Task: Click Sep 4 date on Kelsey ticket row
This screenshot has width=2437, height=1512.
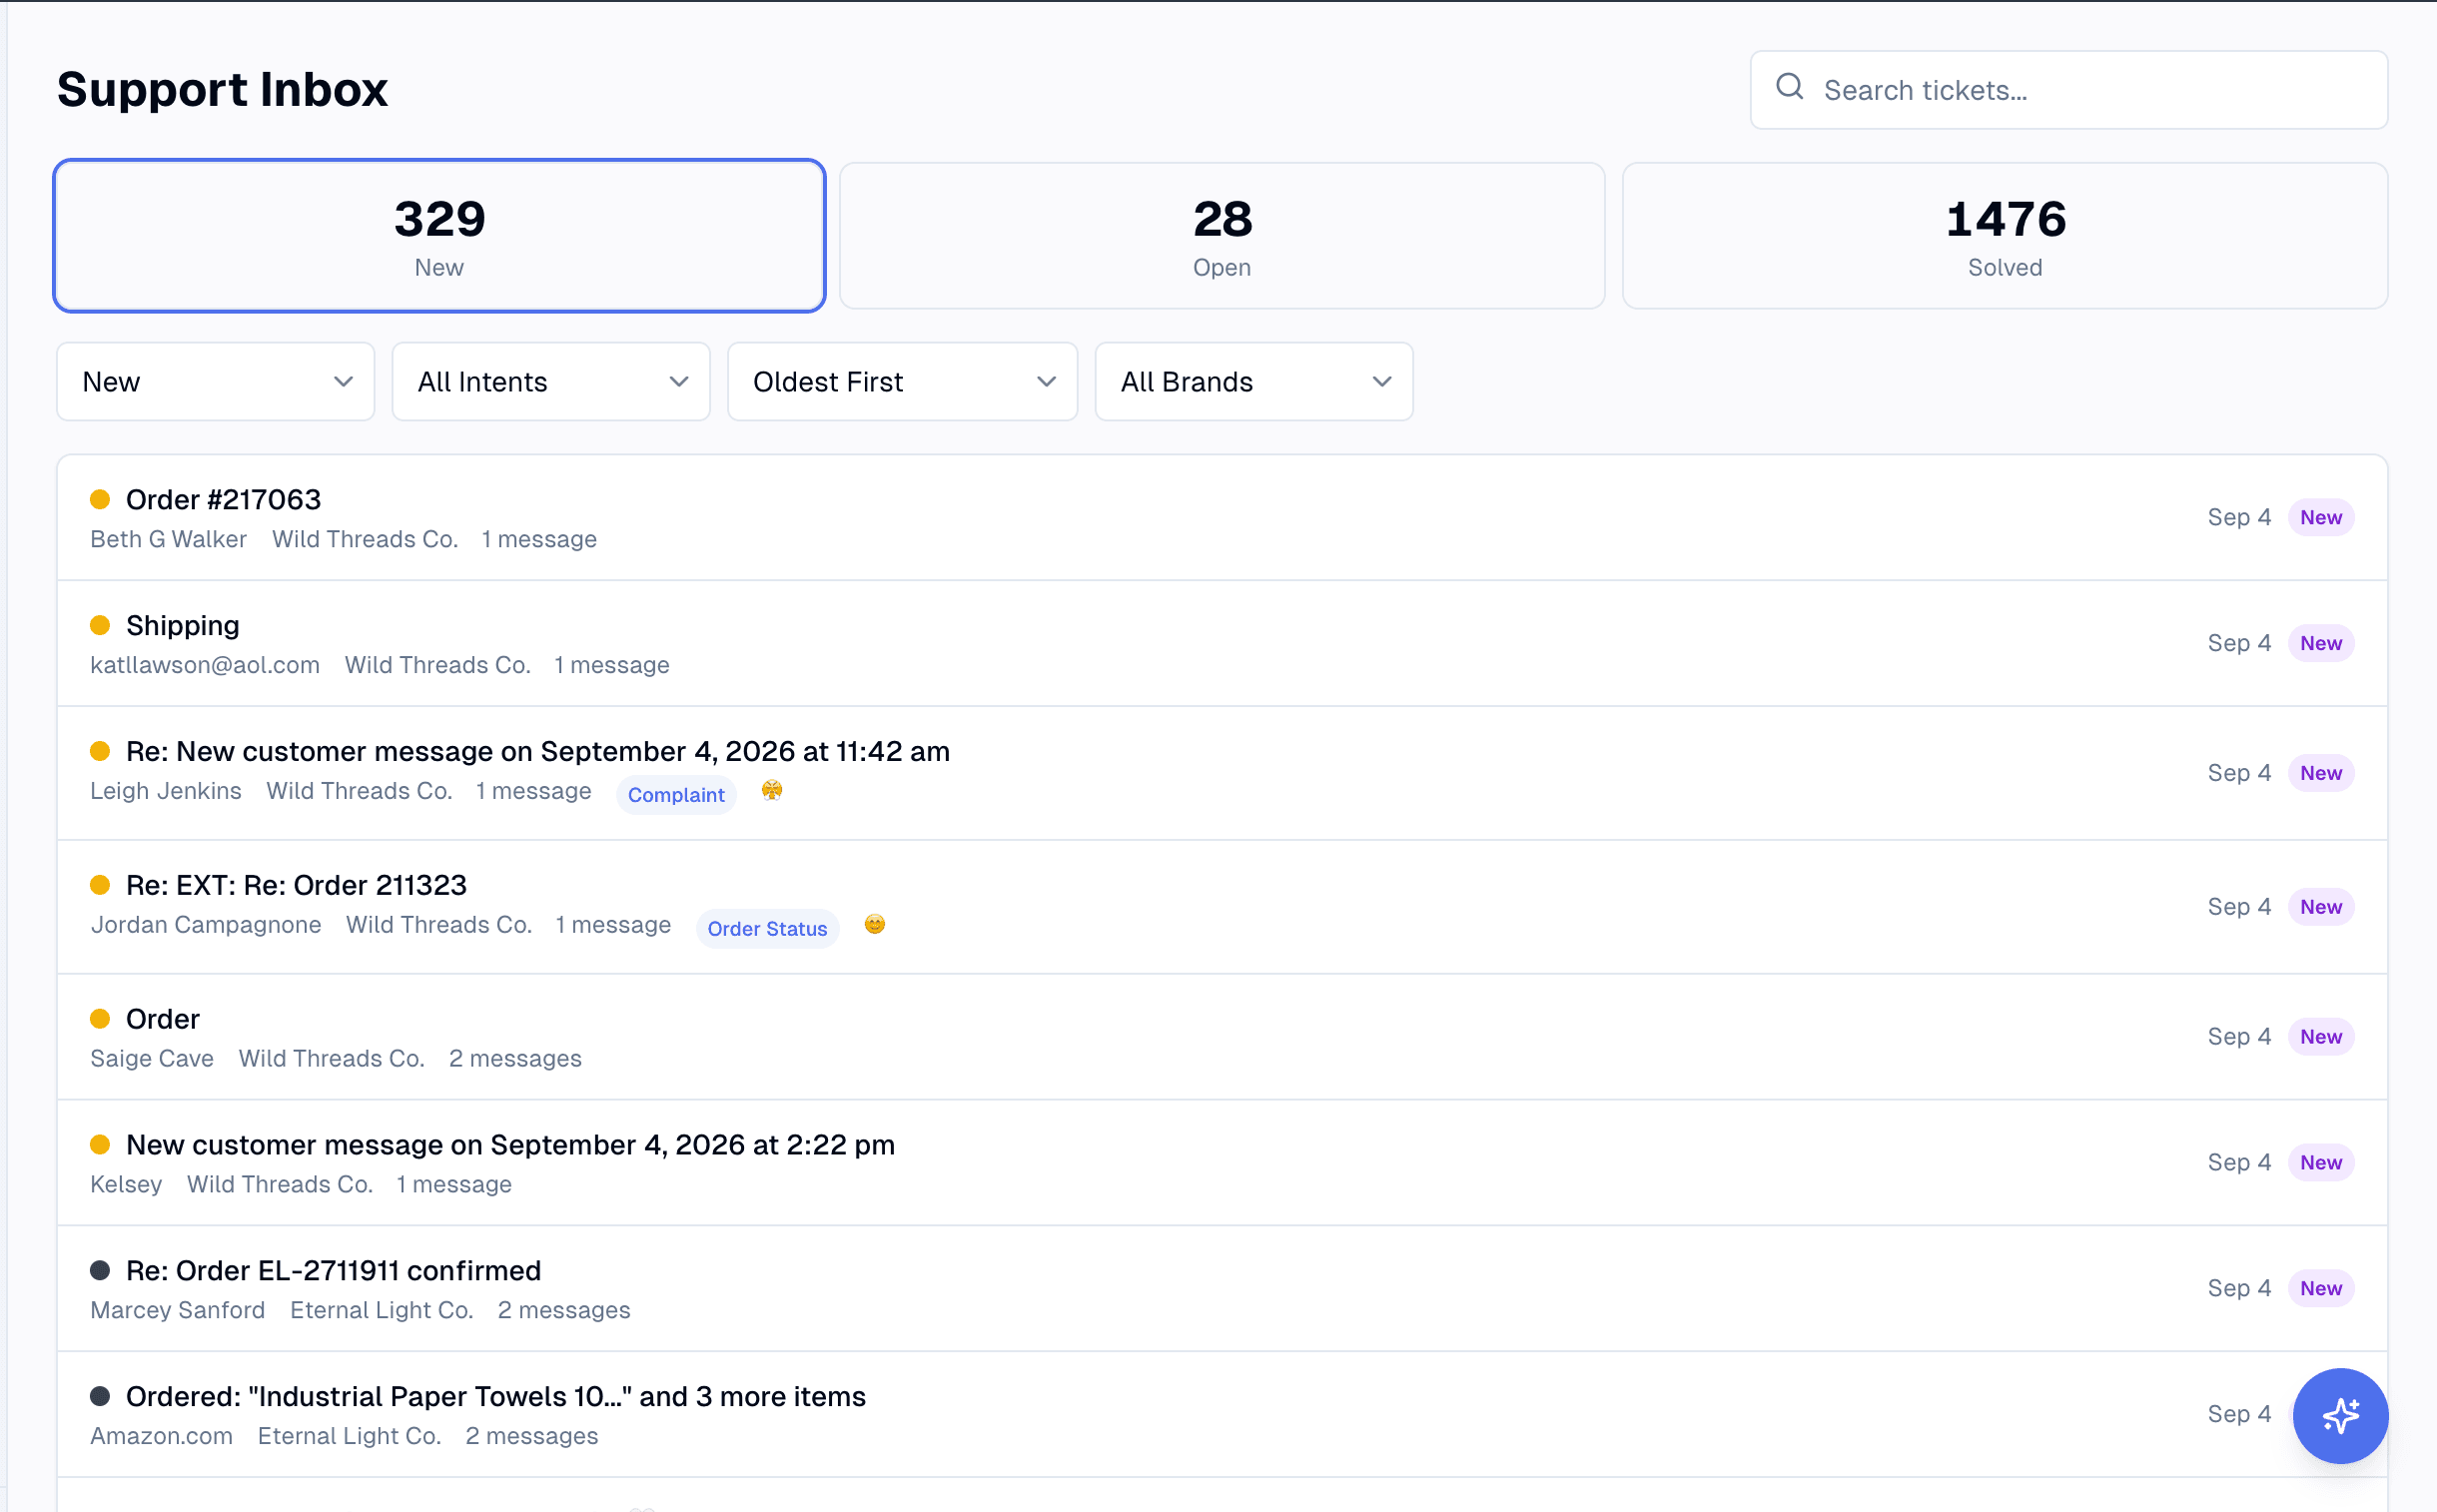Action: [2239, 1162]
